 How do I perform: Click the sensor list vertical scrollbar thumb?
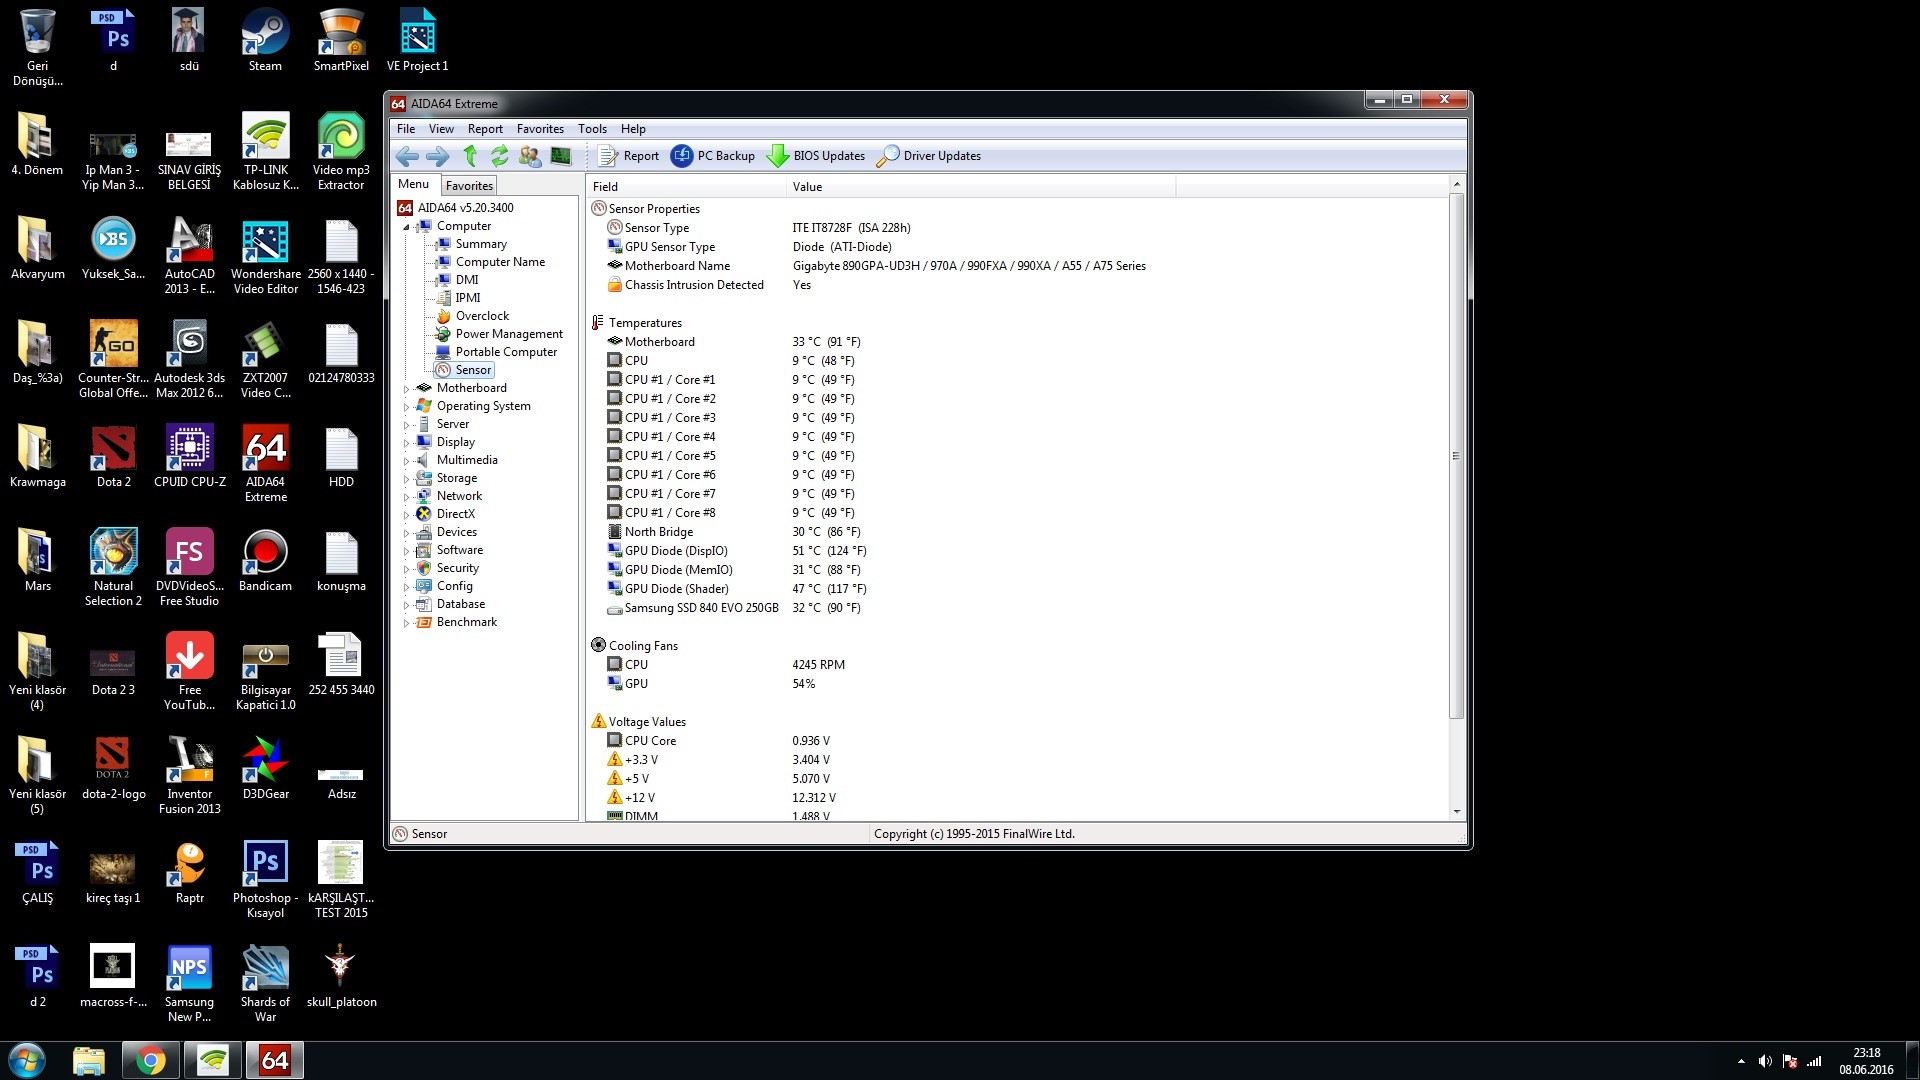coord(1456,456)
